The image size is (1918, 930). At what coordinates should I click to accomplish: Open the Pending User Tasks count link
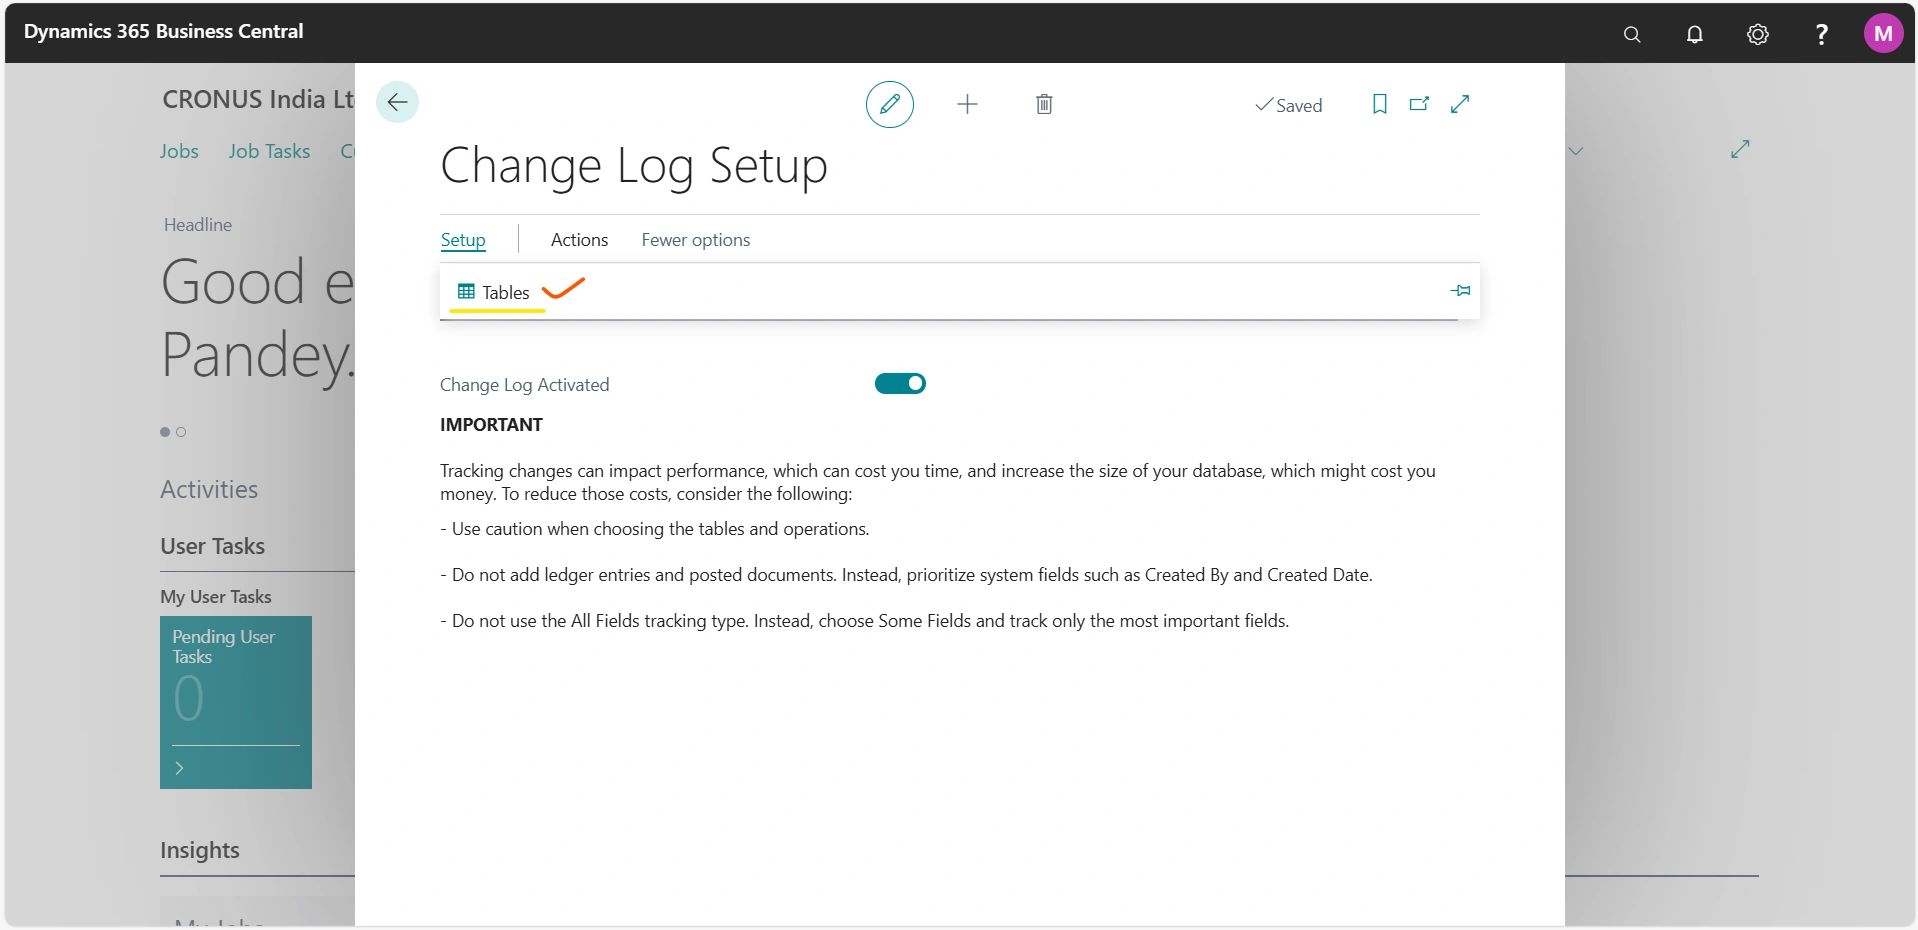(186, 698)
